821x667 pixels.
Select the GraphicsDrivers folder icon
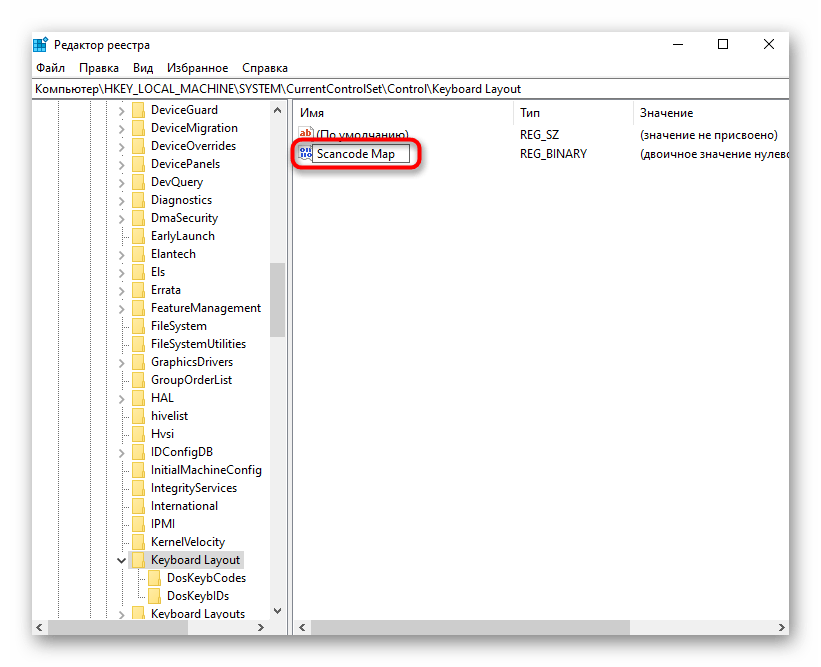pyautogui.click(x=138, y=362)
